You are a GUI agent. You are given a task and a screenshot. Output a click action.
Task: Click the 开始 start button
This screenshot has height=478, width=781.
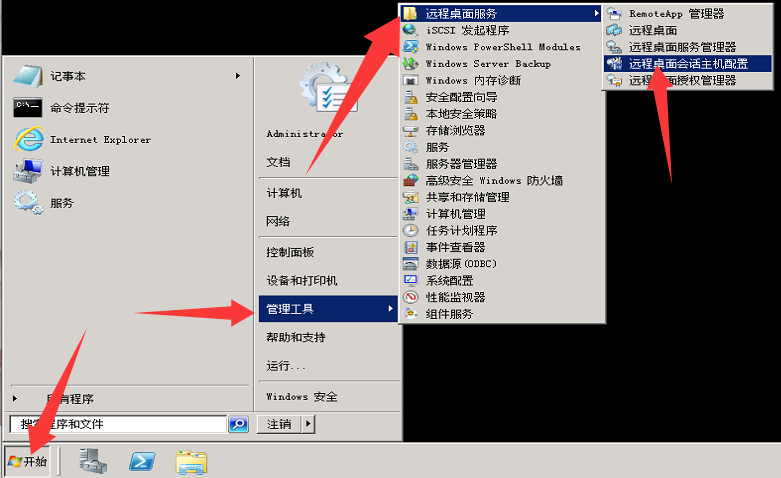[x=27, y=461]
